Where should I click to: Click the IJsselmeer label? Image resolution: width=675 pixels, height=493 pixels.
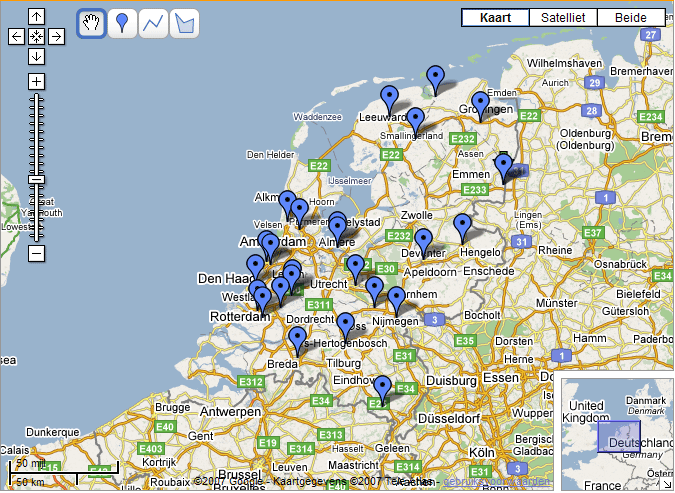350,181
